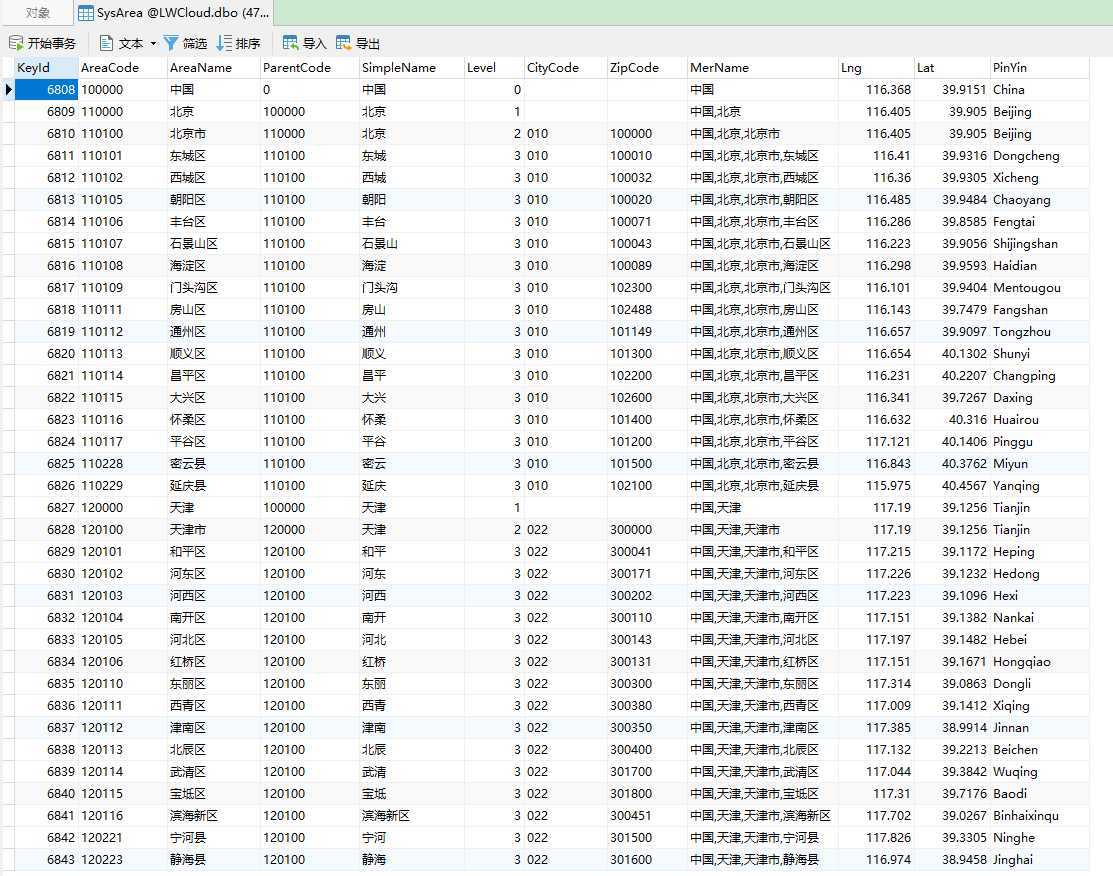
Task: Select the AreaName cell 密云县
Action: click(x=213, y=464)
